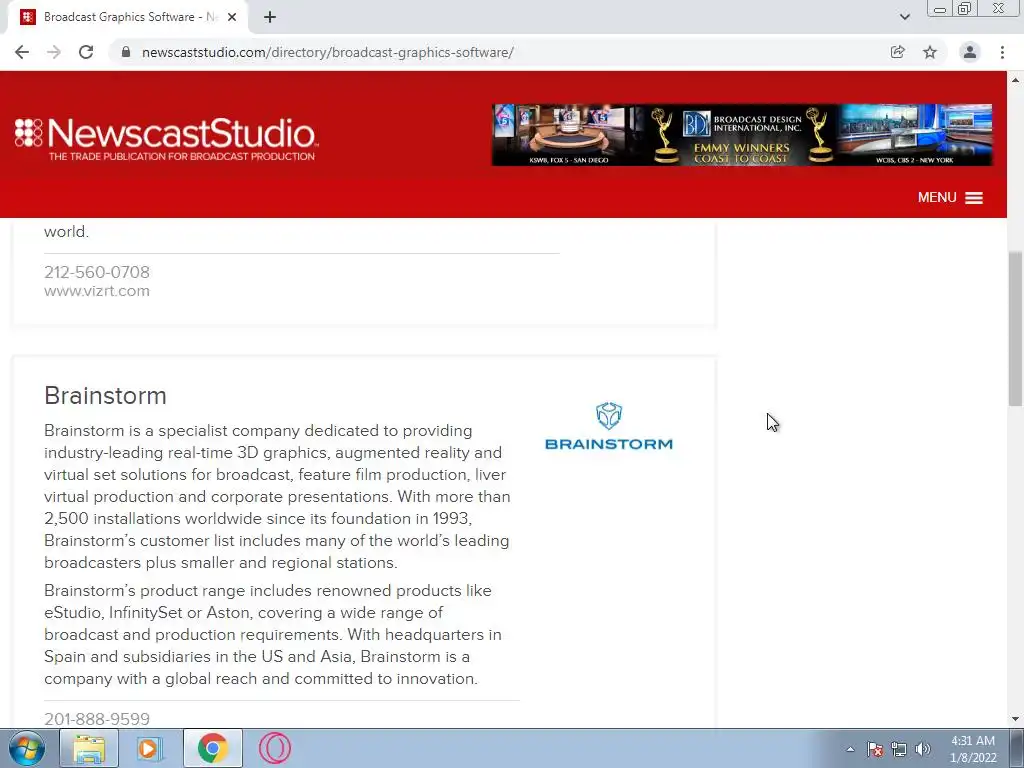Click the browser forward arrow
Screen dimensions: 1024x768
[x=54, y=52]
